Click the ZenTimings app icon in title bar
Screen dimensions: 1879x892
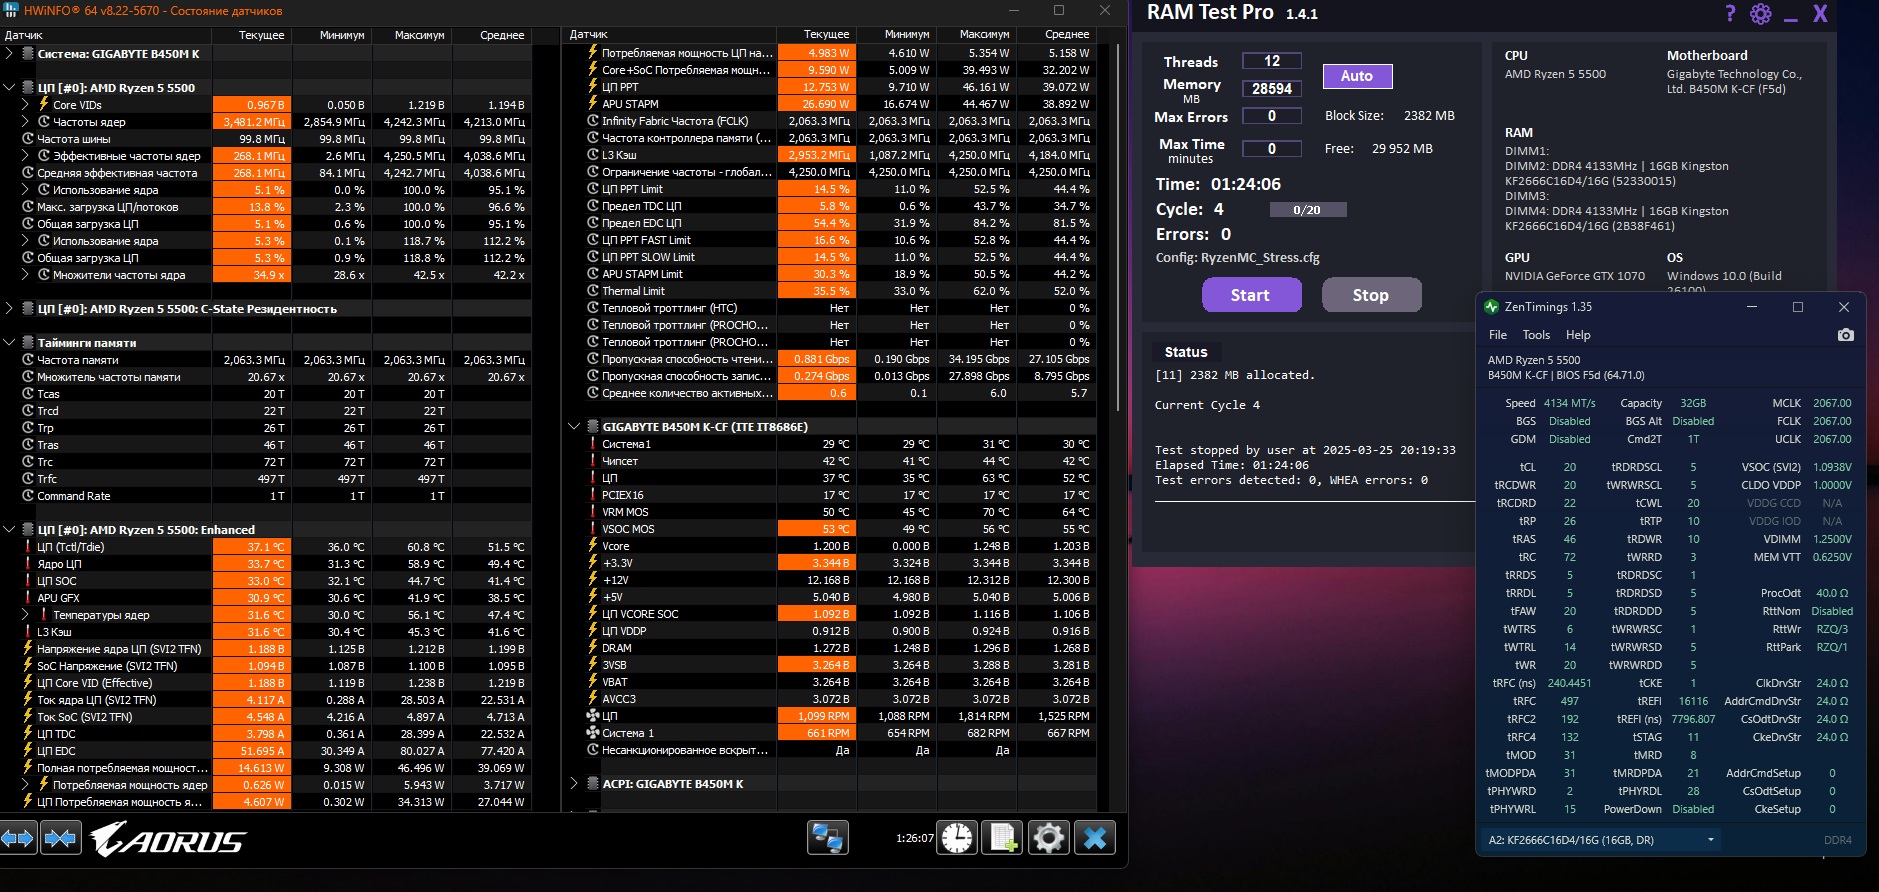coord(1492,307)
